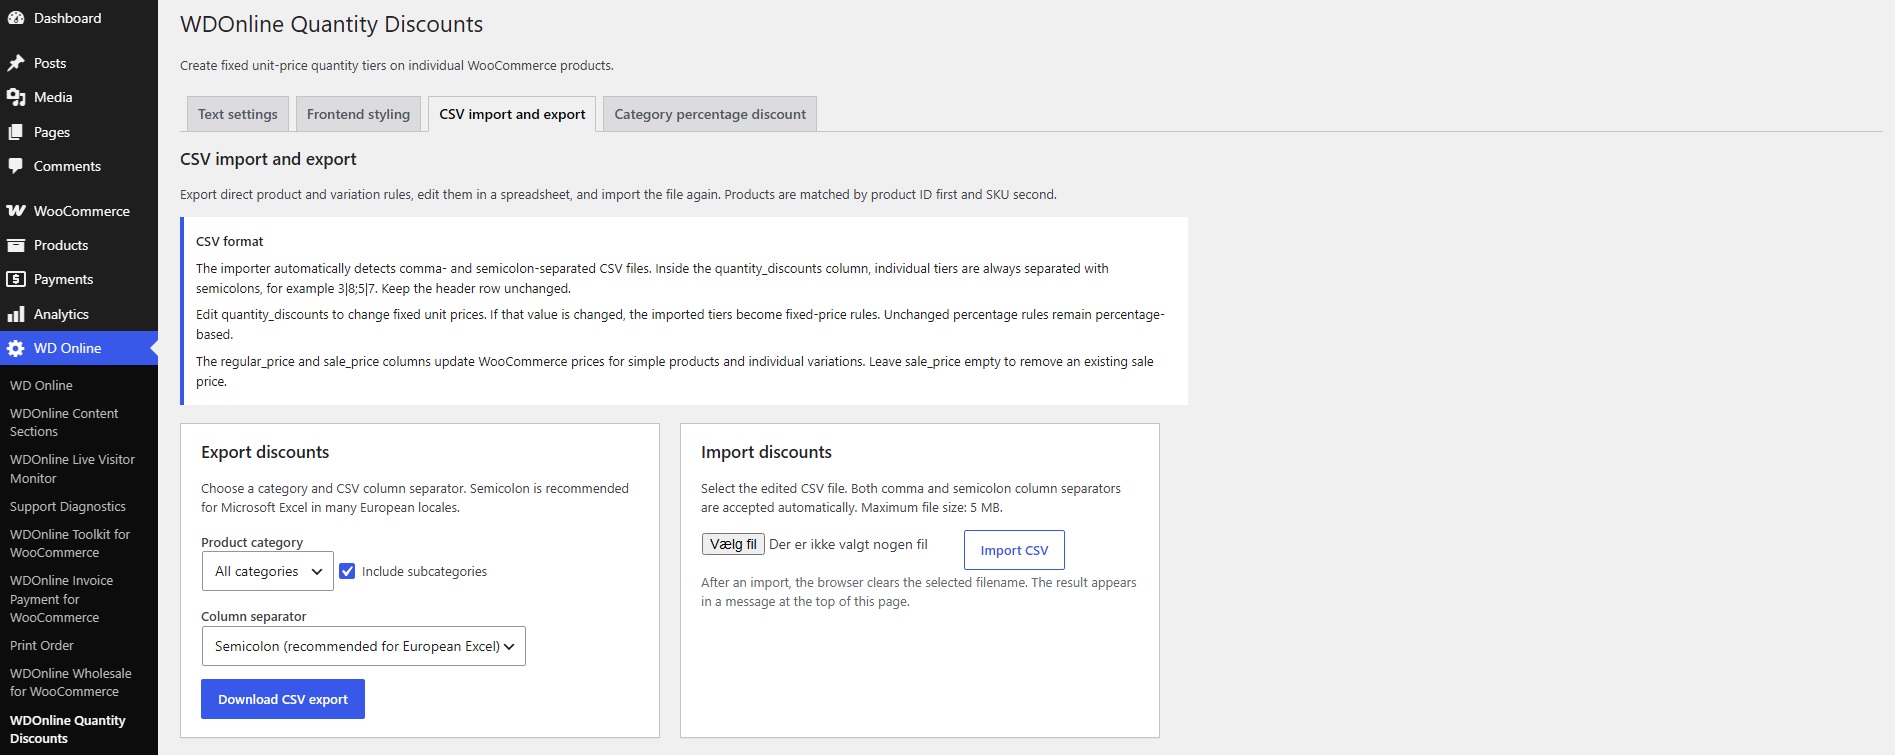Click the 'WDOnline Quantity Discounts' page title
Viewport: 1895px width, 755px height.
click(331, 24)
